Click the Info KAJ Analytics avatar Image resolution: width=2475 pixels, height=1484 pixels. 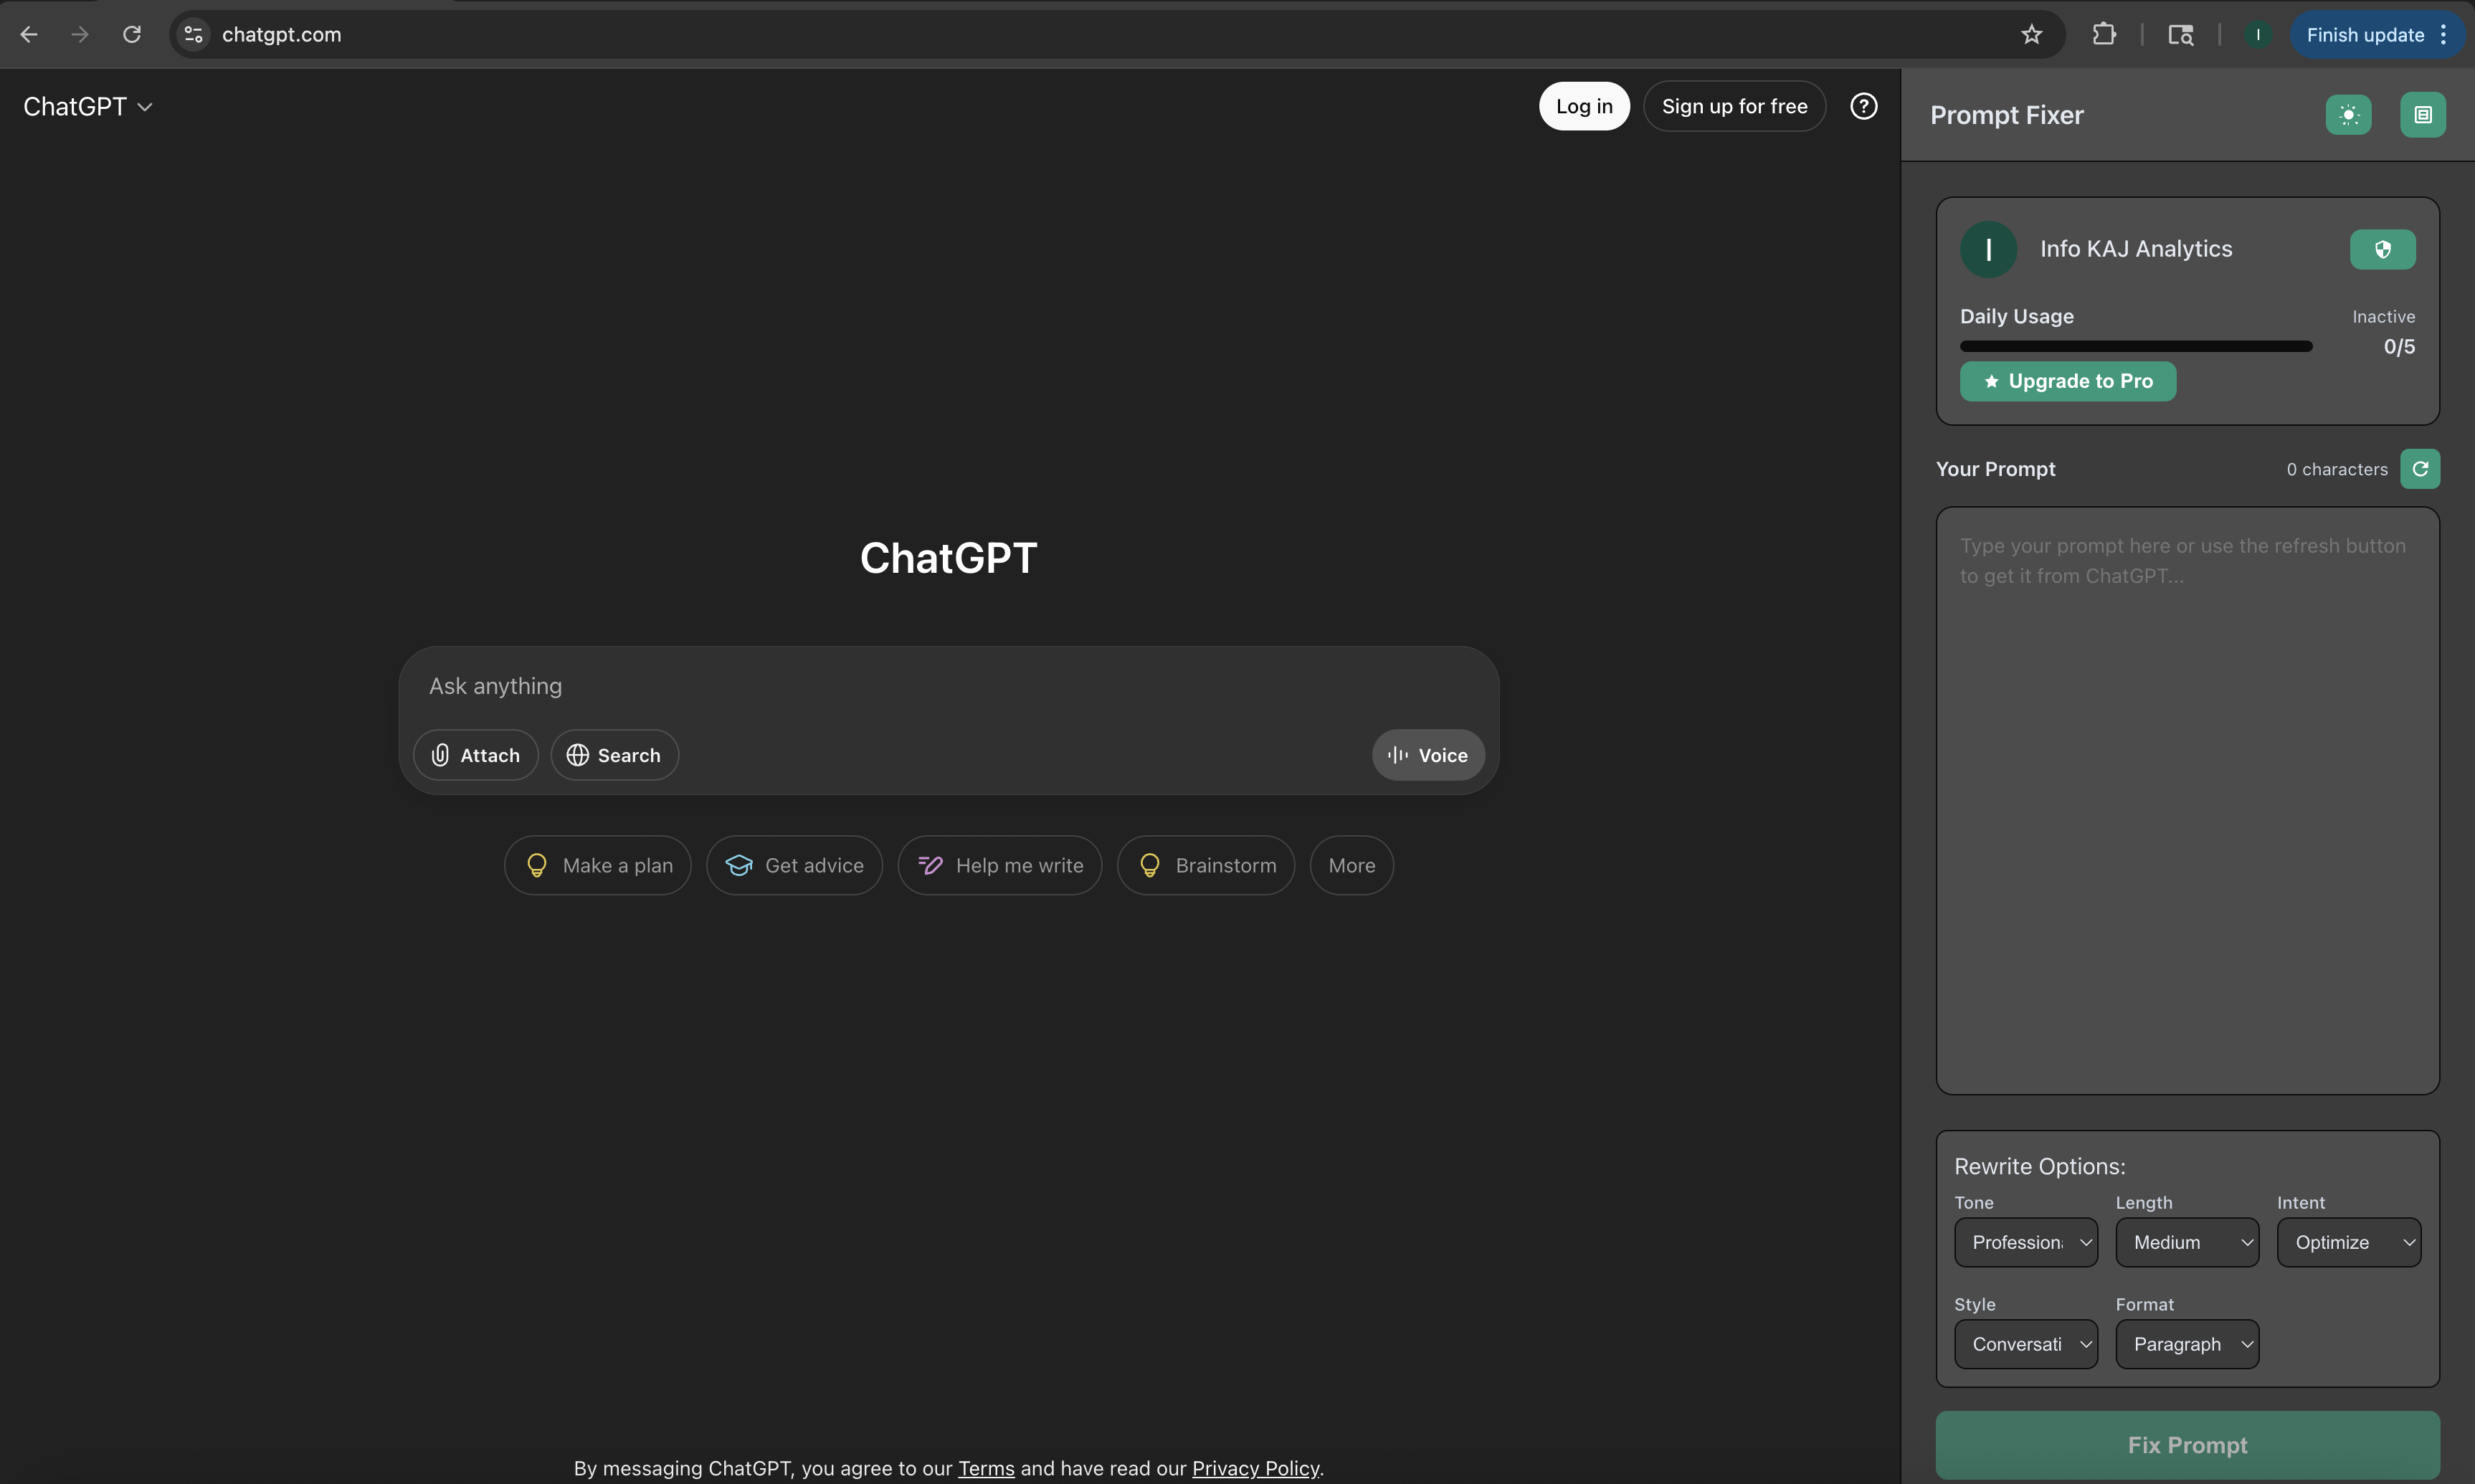pyautogui.click(x=1988, y=249)
